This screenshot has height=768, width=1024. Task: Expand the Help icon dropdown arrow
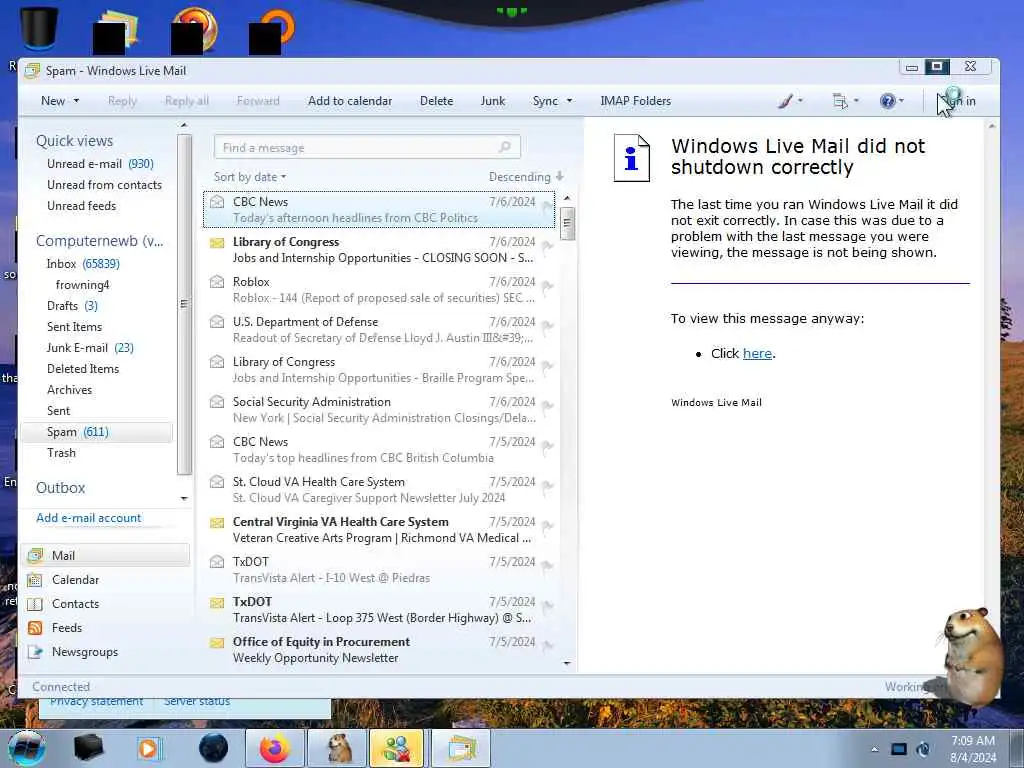tap(901, 101)
